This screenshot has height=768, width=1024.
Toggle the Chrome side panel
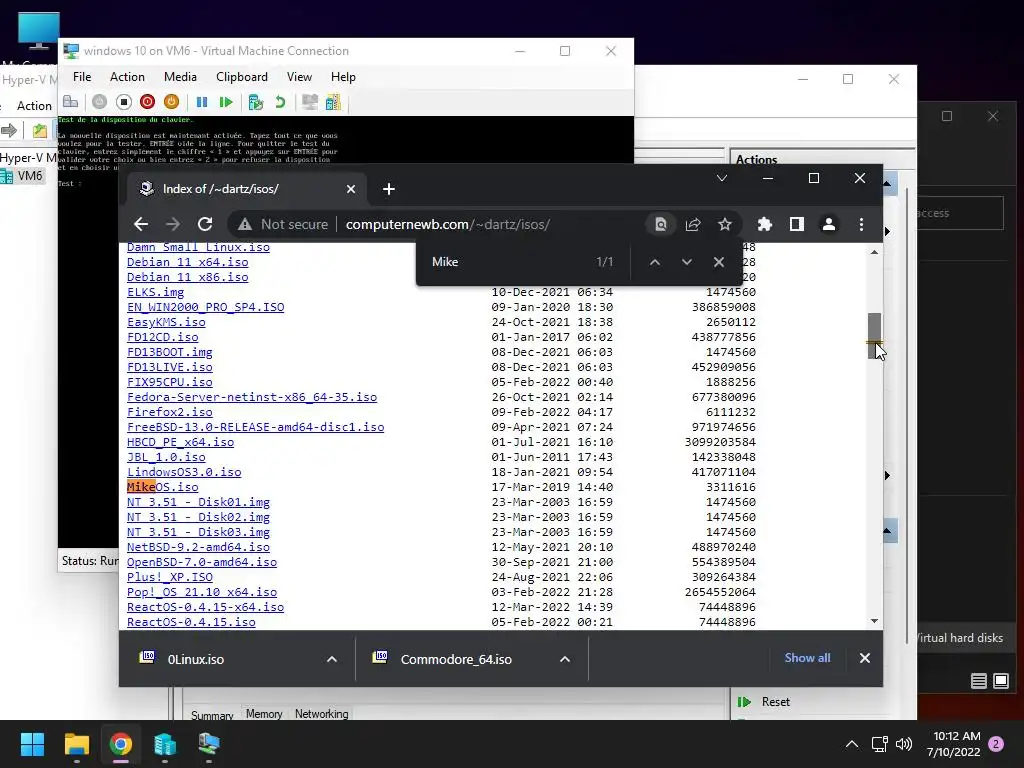797,225
